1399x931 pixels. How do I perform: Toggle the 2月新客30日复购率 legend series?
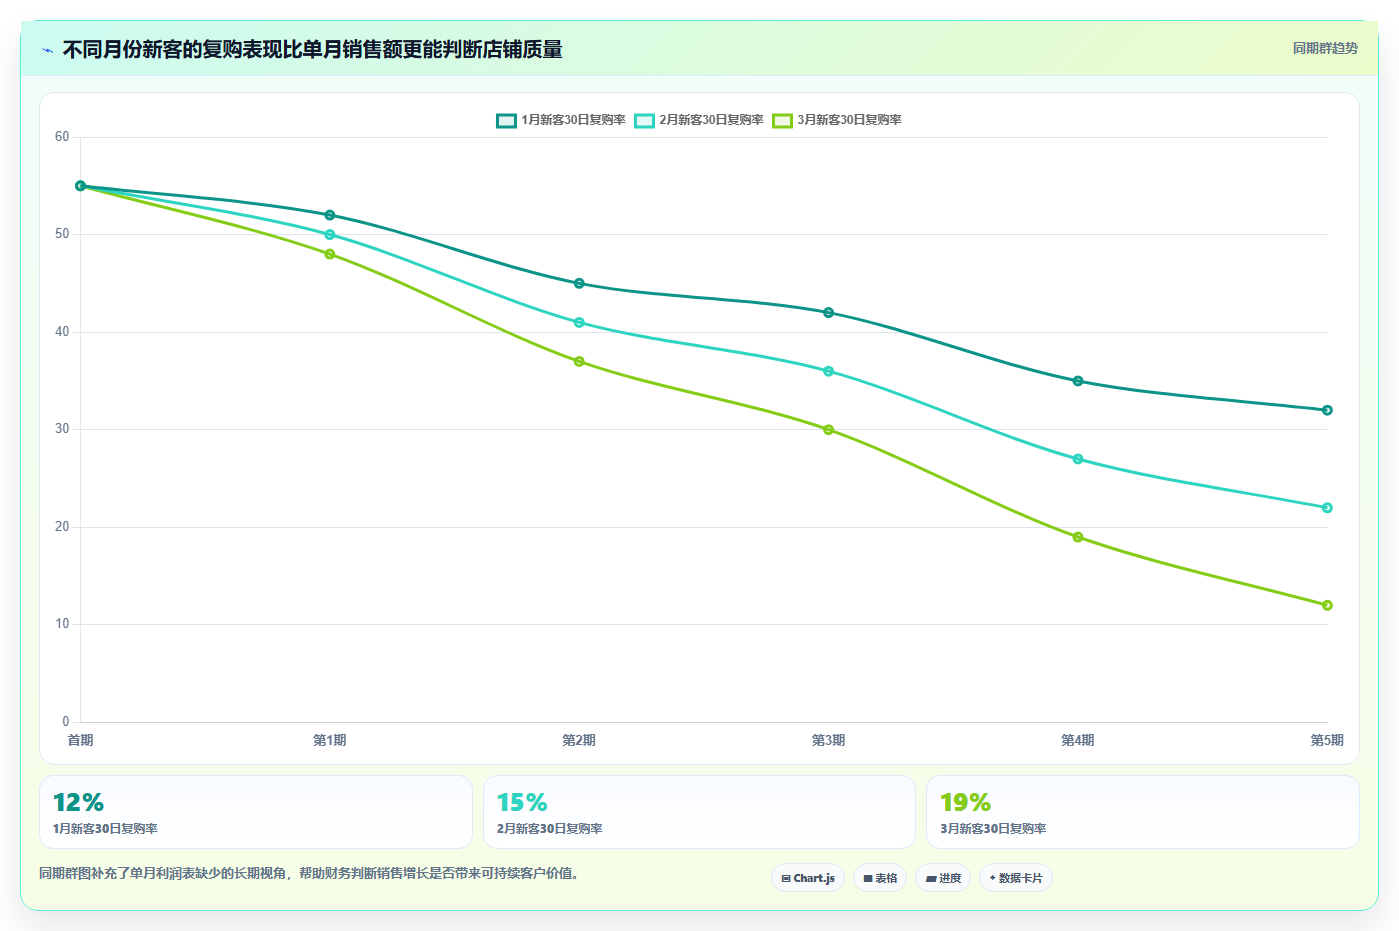click(699, 120)
